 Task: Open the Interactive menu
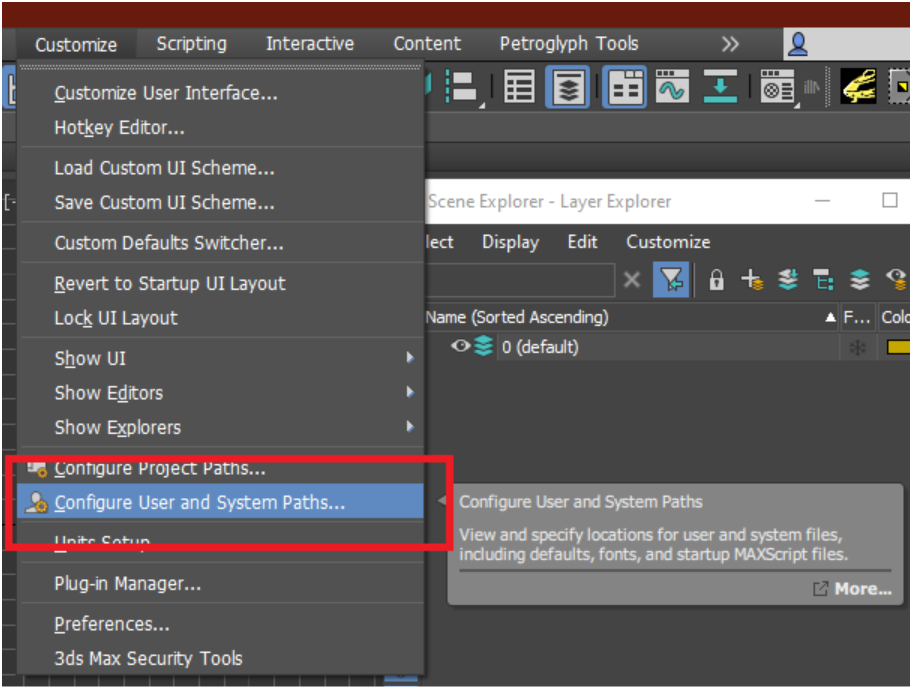(x=310, y=44)
